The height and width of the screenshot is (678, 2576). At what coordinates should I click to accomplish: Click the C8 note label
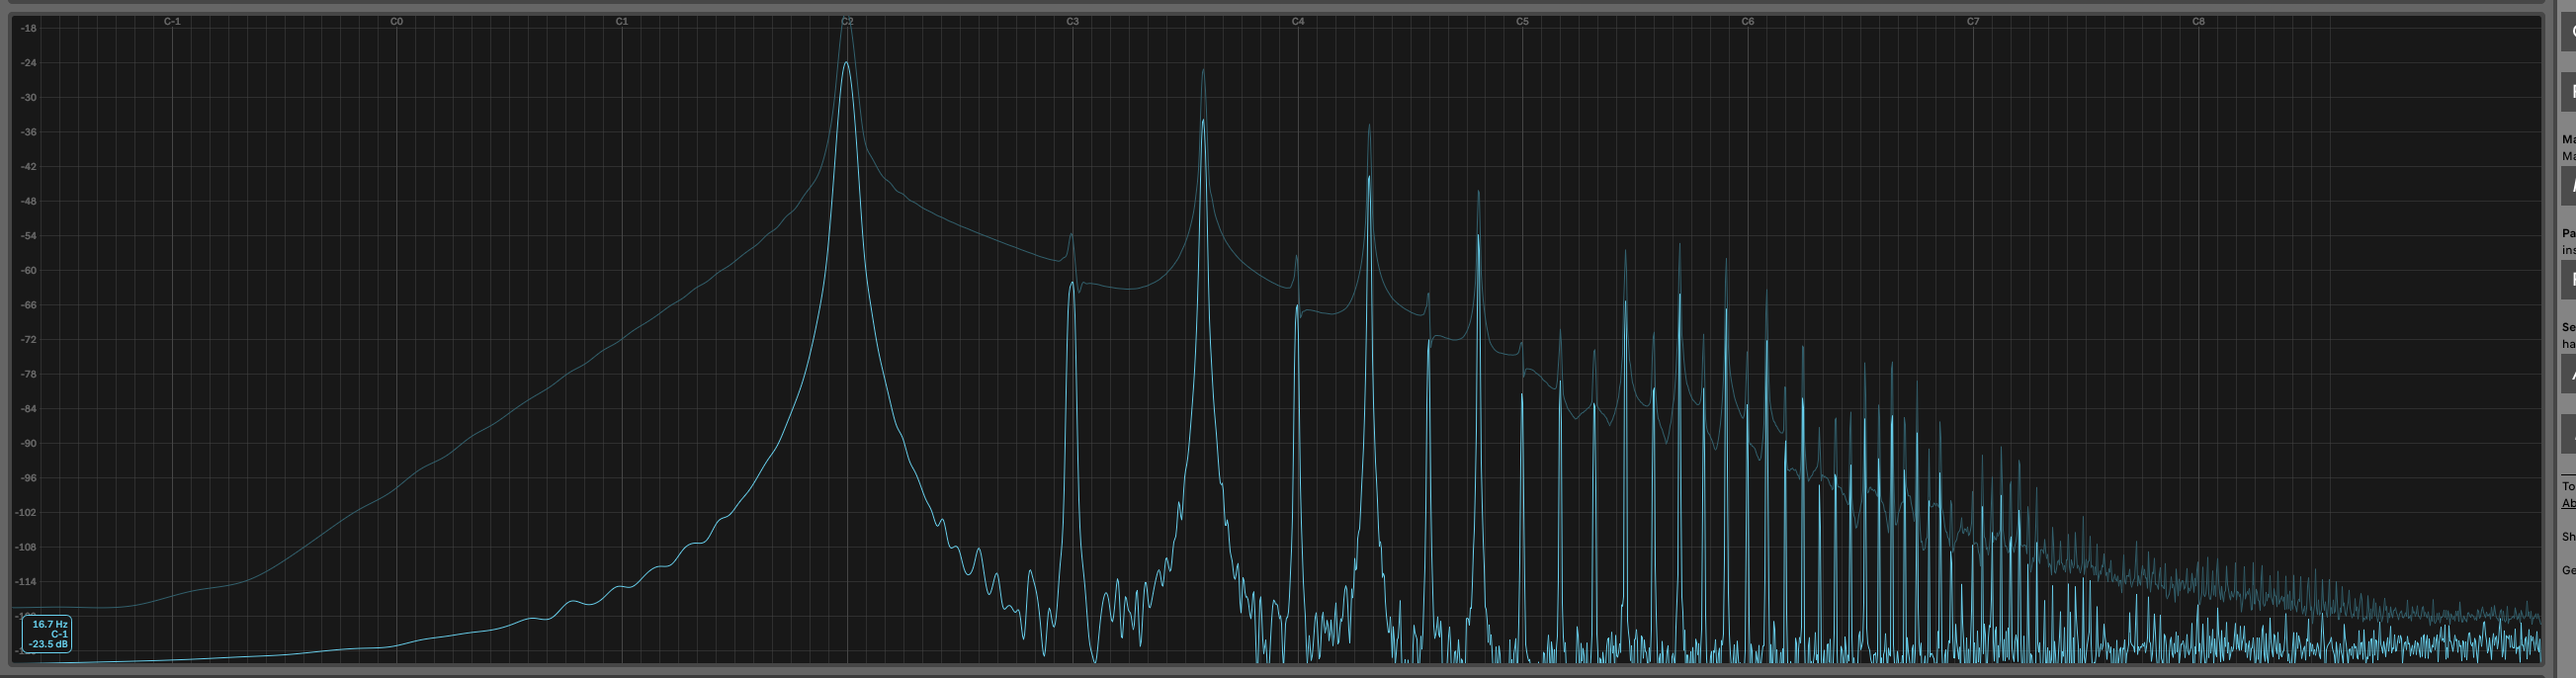[2198, 21]
